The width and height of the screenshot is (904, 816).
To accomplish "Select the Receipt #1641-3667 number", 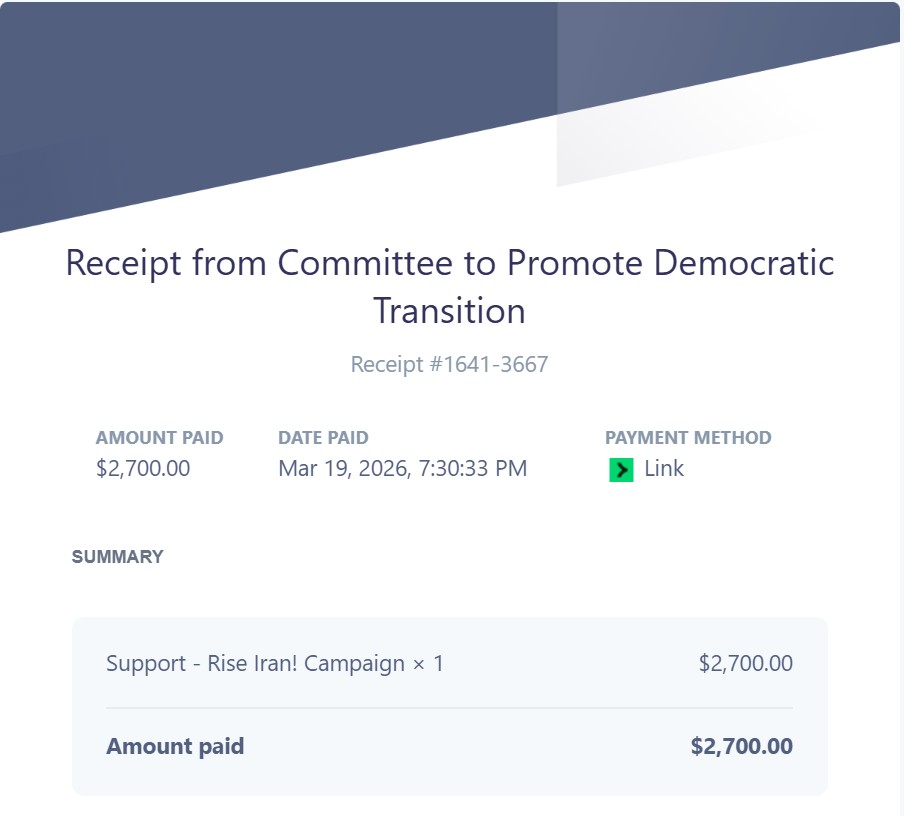I will click(x=449, y=364).
